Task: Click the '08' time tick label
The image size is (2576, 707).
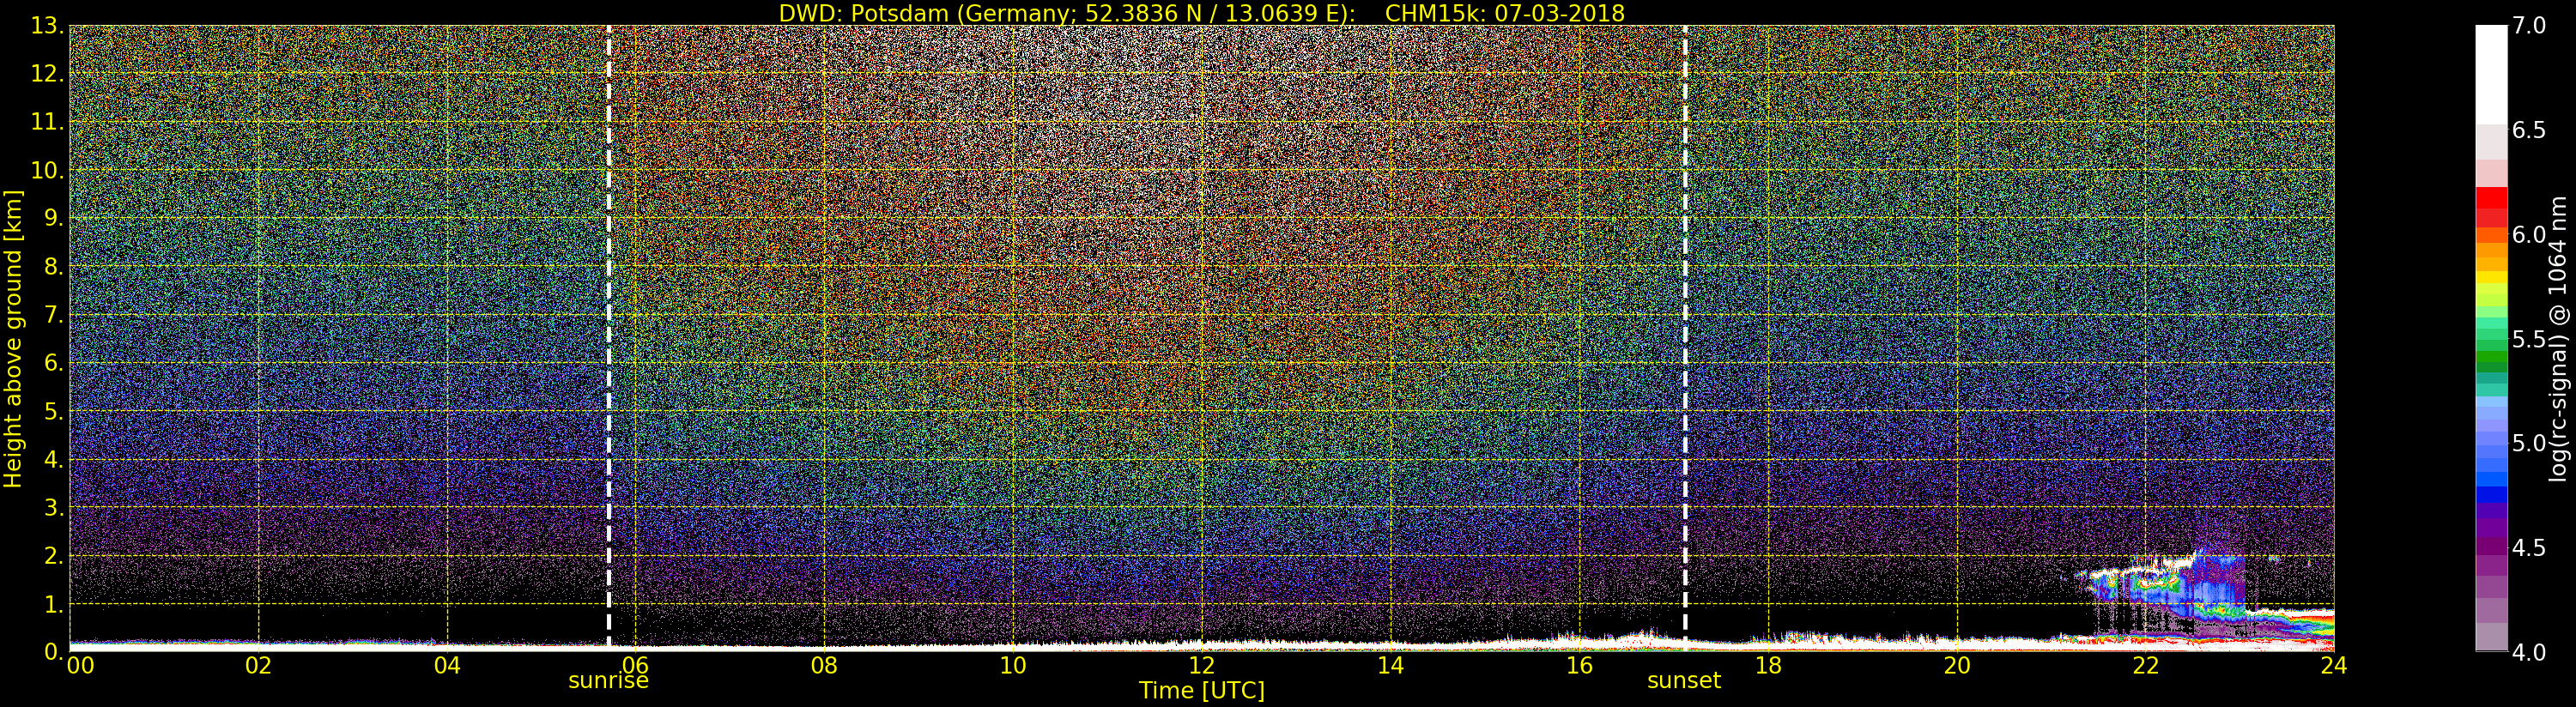Action: click(x=824, y=665)
